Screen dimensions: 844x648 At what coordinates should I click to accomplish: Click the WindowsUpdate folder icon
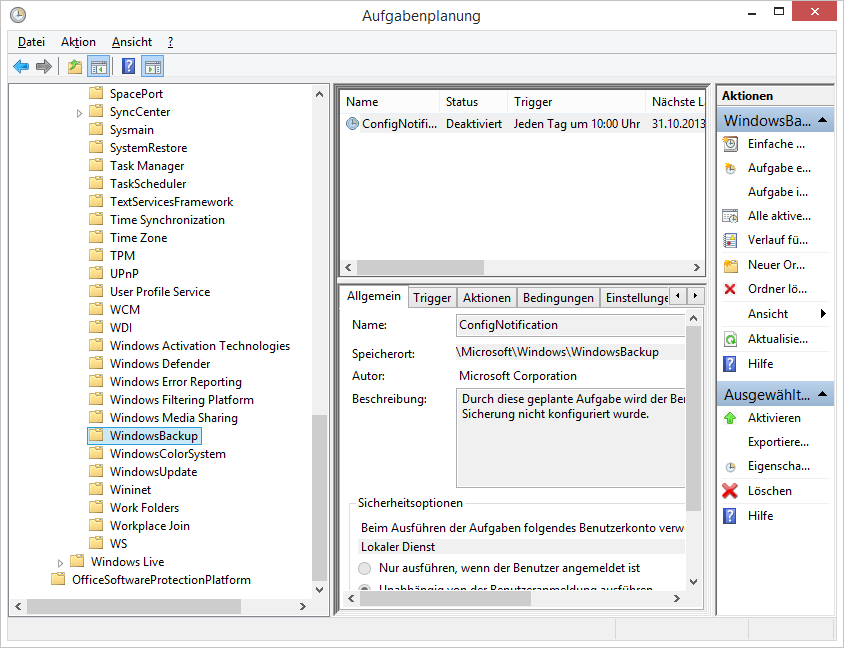[96, 471]
